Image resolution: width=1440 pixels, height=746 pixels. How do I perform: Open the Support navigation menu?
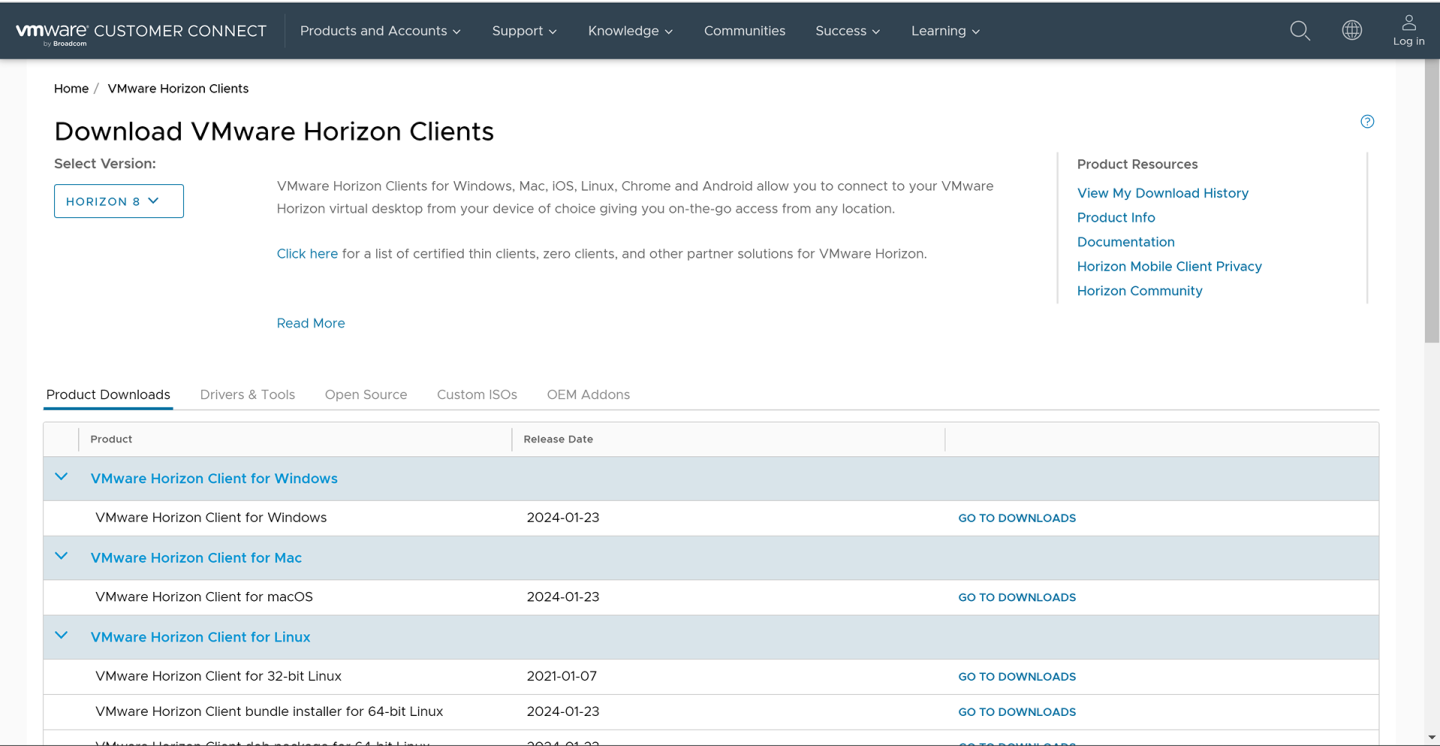[524, 30]
